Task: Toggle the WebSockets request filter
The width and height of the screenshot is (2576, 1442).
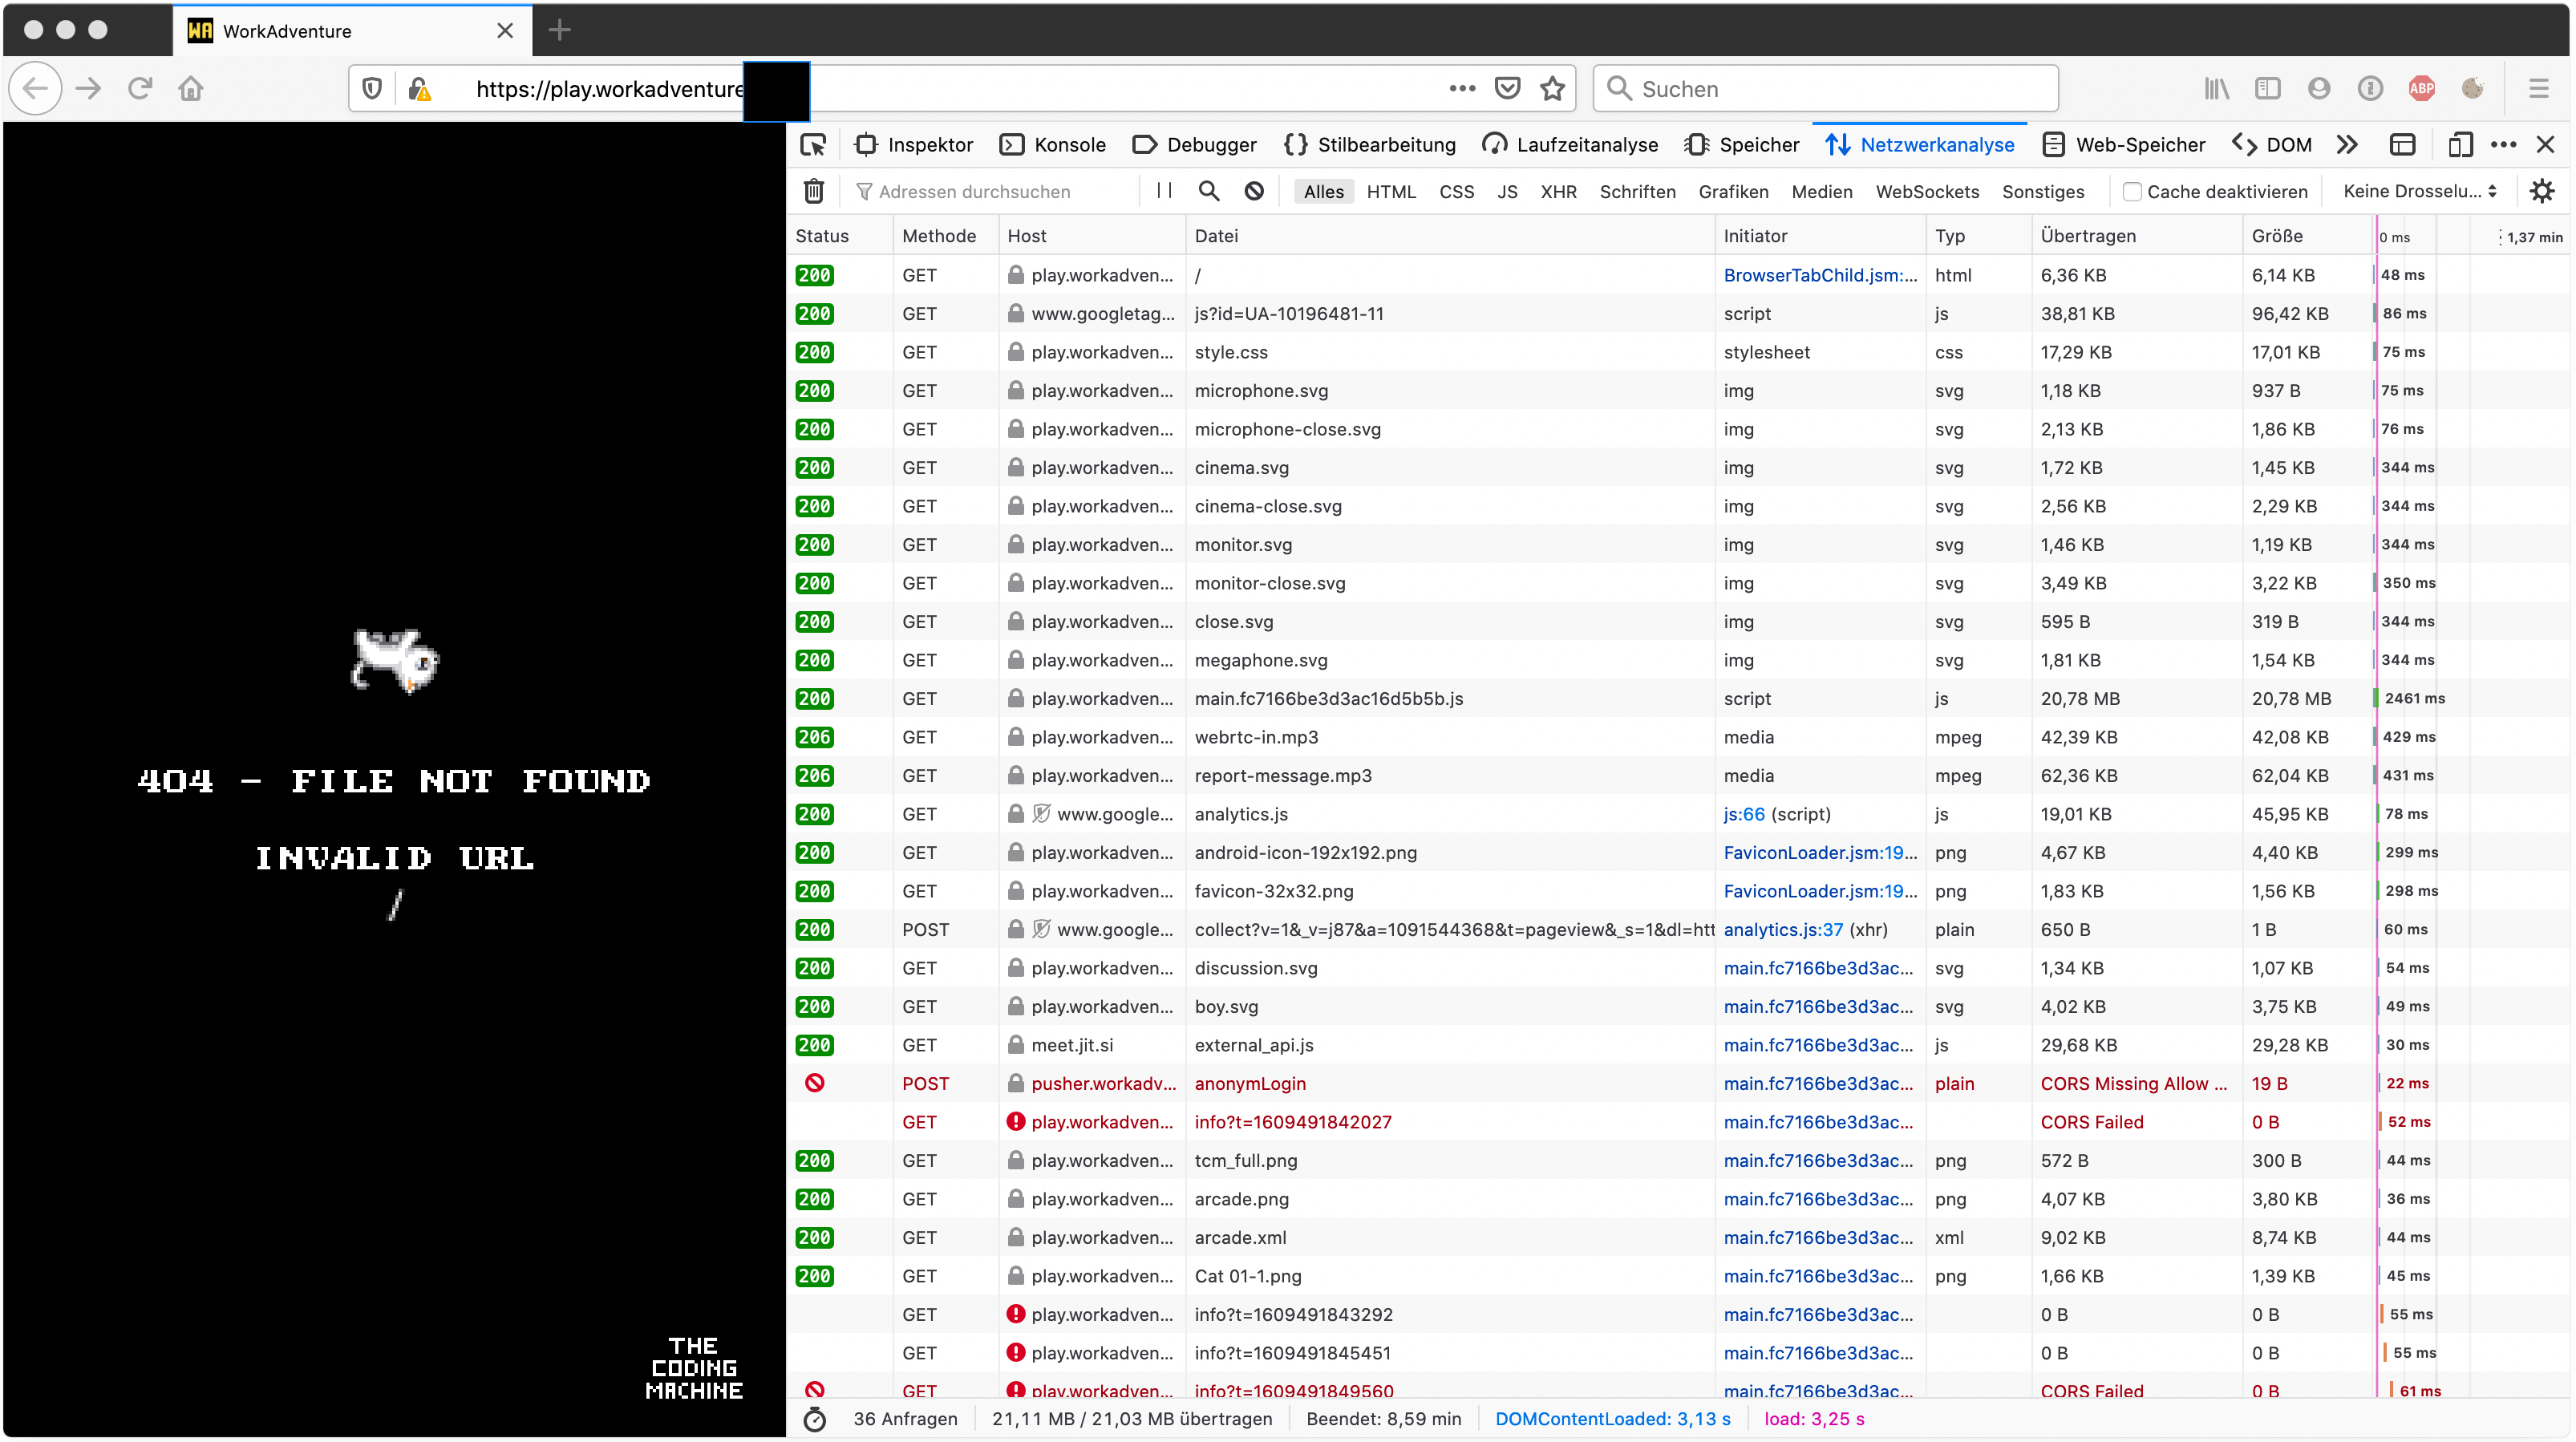Action: (1926, 191)
